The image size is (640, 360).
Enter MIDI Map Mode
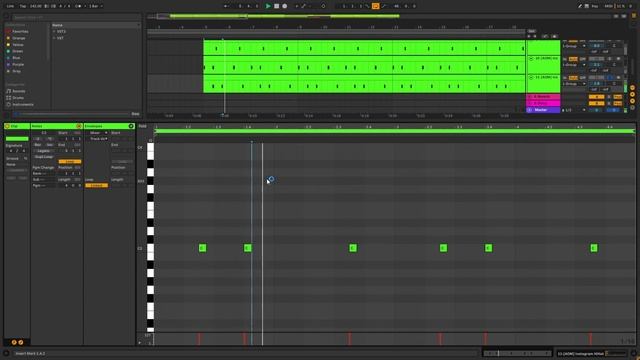pos(609,6)
